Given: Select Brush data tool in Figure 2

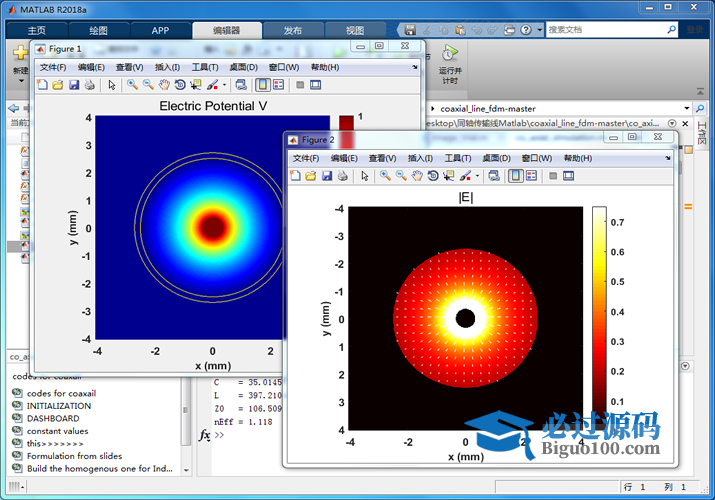Looking at the screenshot, I should pyautogui.click(x=466, y=176).
